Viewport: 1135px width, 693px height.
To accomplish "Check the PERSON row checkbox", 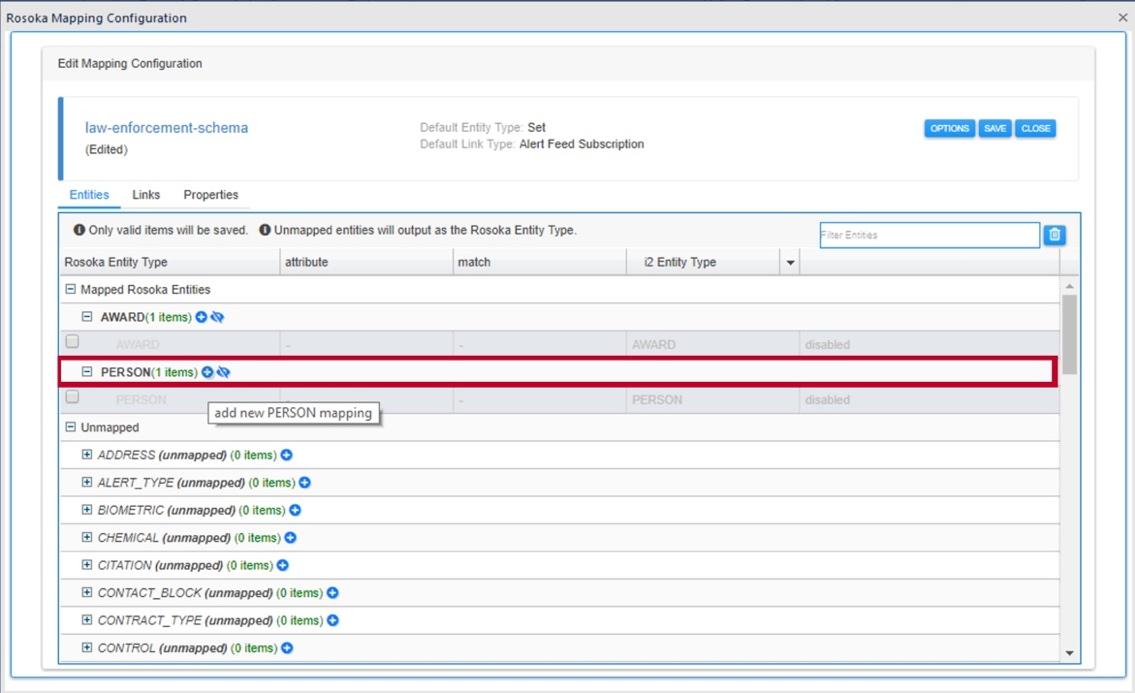I will pyautogui.click(x=72, y=397).
